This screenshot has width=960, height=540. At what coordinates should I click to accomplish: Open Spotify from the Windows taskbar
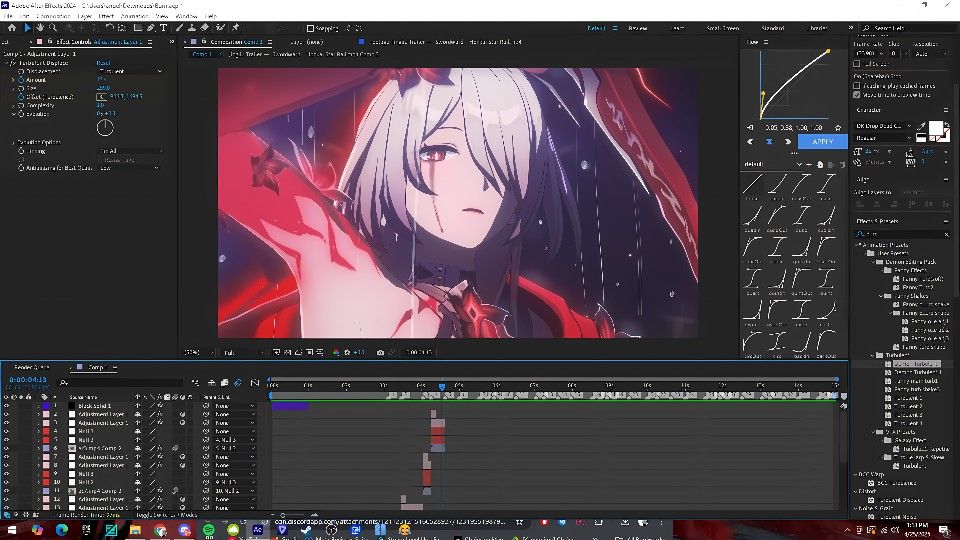click(x=209, y=530)
